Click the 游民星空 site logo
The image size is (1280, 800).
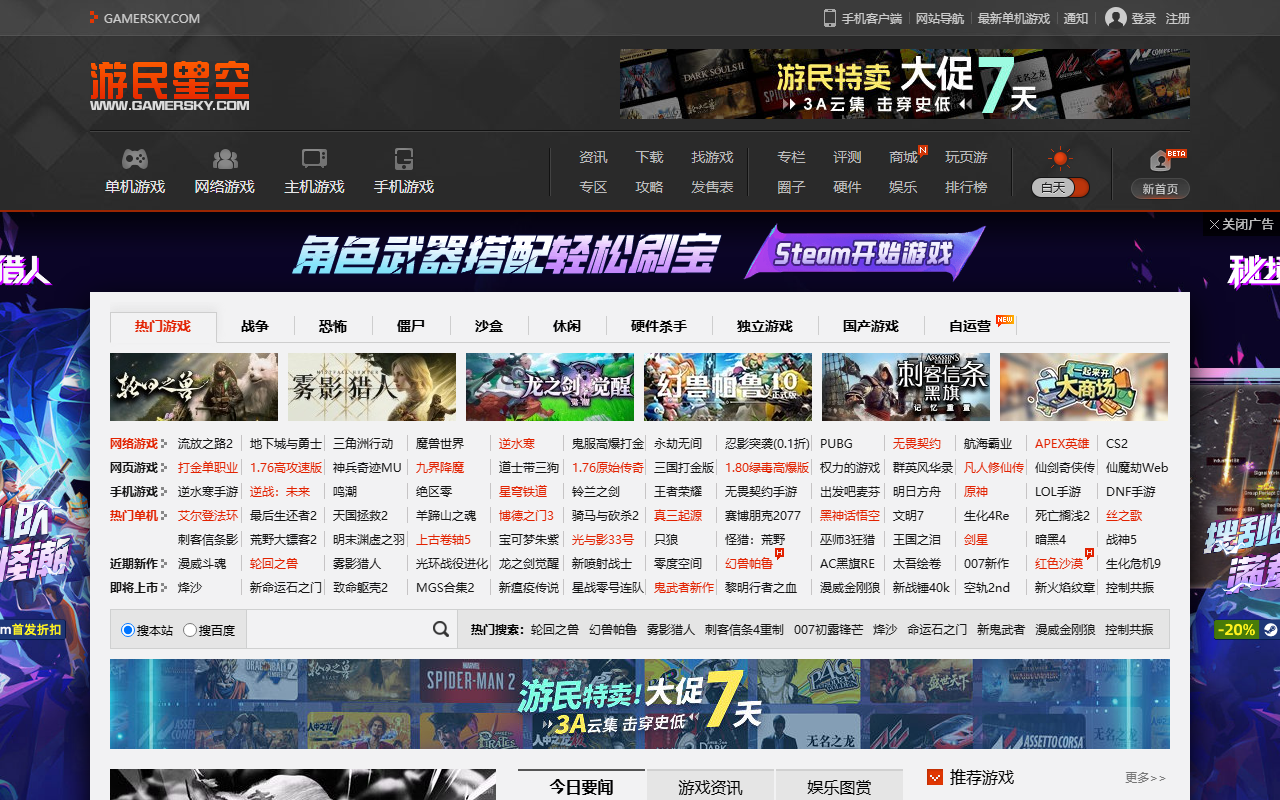coord(170,86)
